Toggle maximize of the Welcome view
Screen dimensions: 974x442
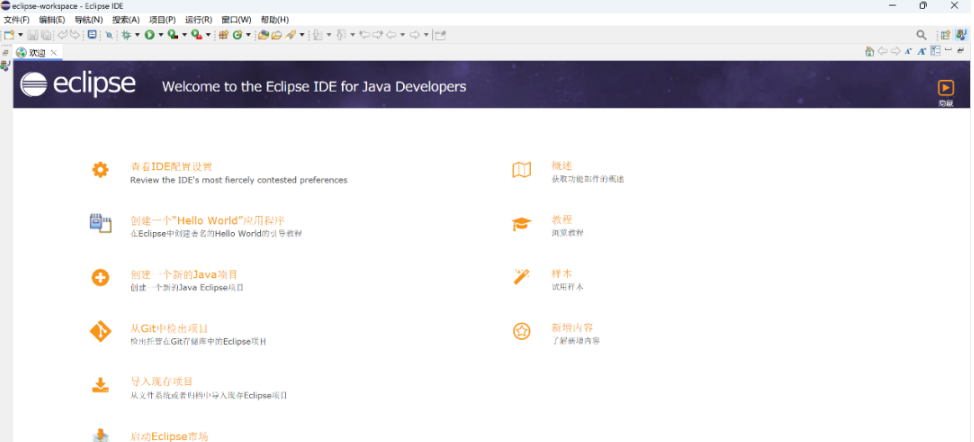tap(961, 50)
